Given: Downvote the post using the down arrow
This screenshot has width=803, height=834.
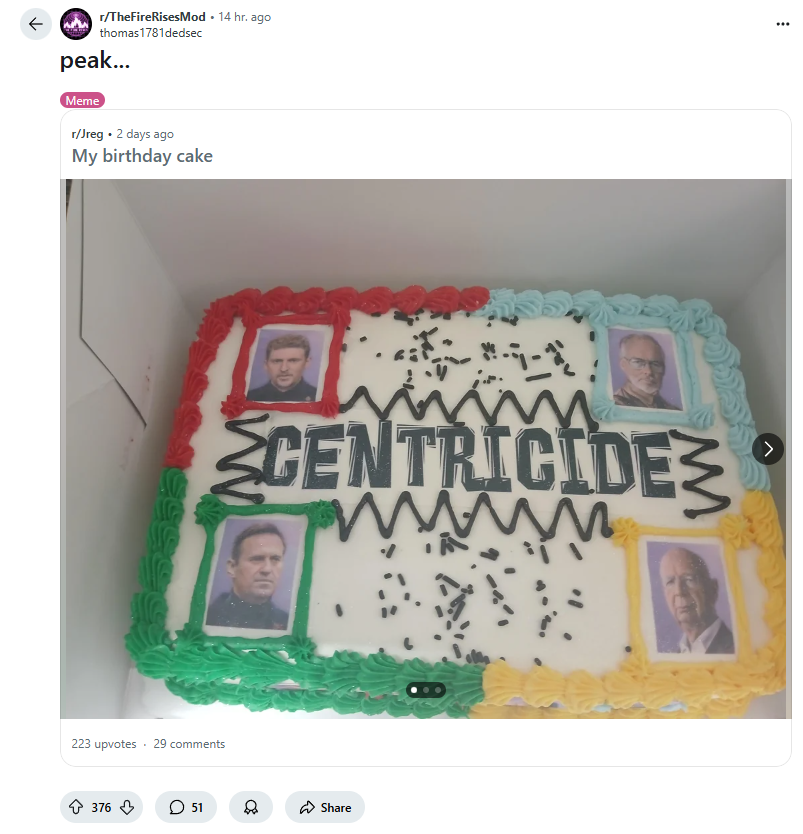Looking at the screenshot, I should click(x=127, y=807).
